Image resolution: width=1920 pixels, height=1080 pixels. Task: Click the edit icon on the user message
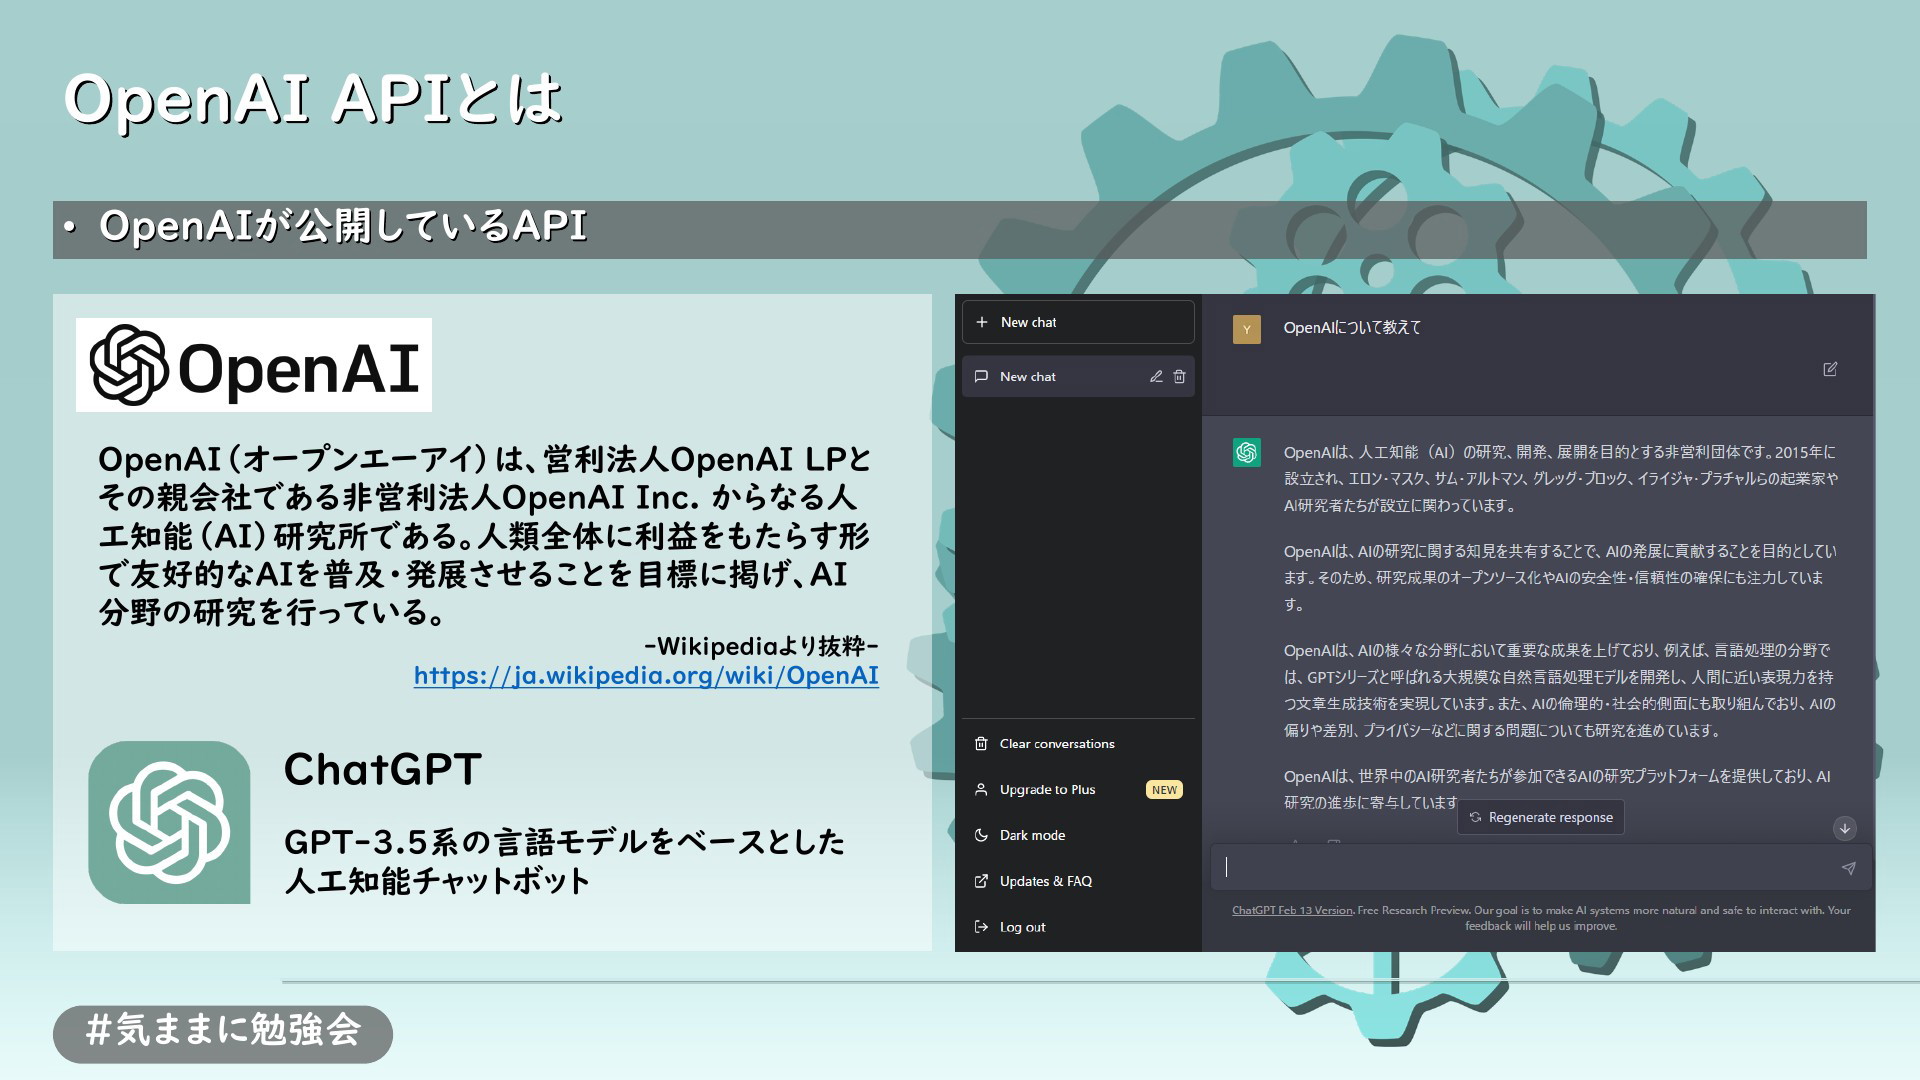click(1830, 369)
